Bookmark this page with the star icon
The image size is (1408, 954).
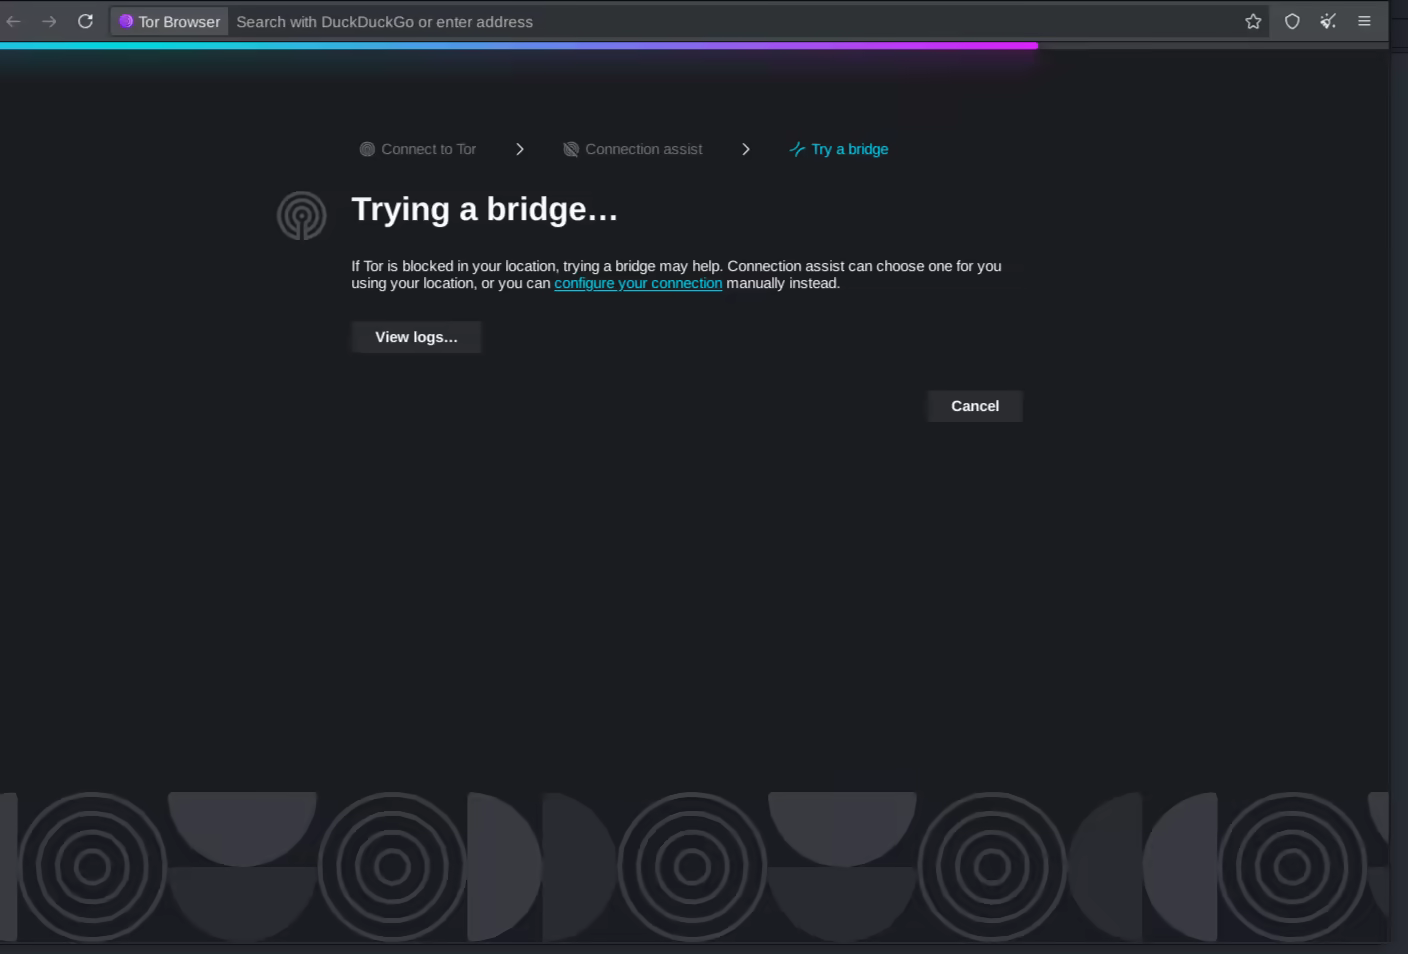coord(1253,21)
